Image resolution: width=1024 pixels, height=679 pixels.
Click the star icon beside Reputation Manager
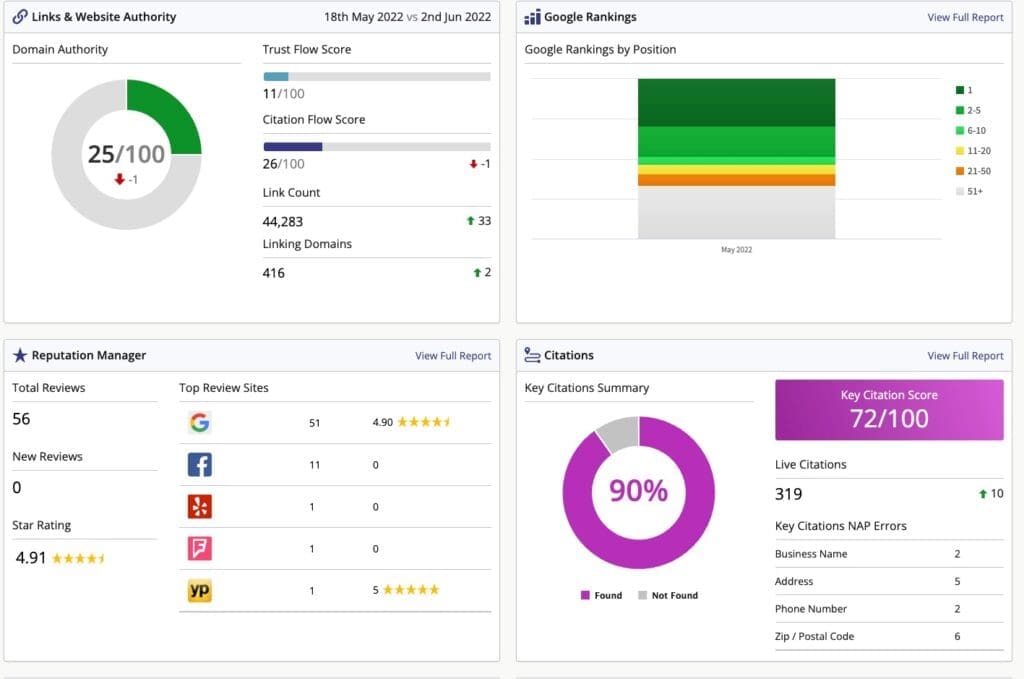click(x=20, y=355)
